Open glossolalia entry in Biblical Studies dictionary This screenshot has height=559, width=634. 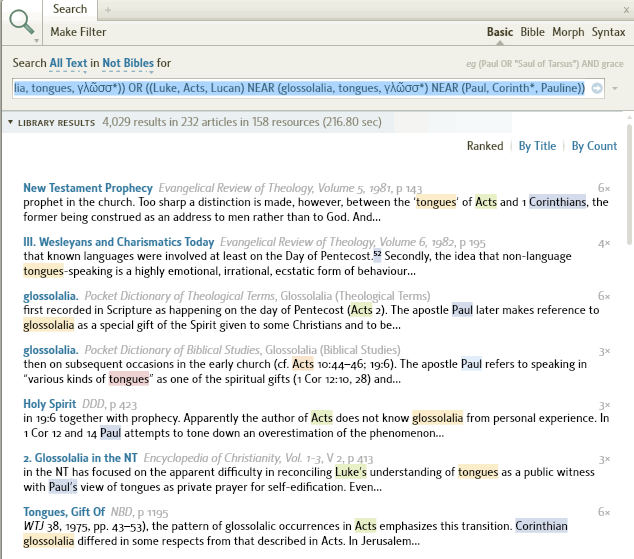coord(51,350)
